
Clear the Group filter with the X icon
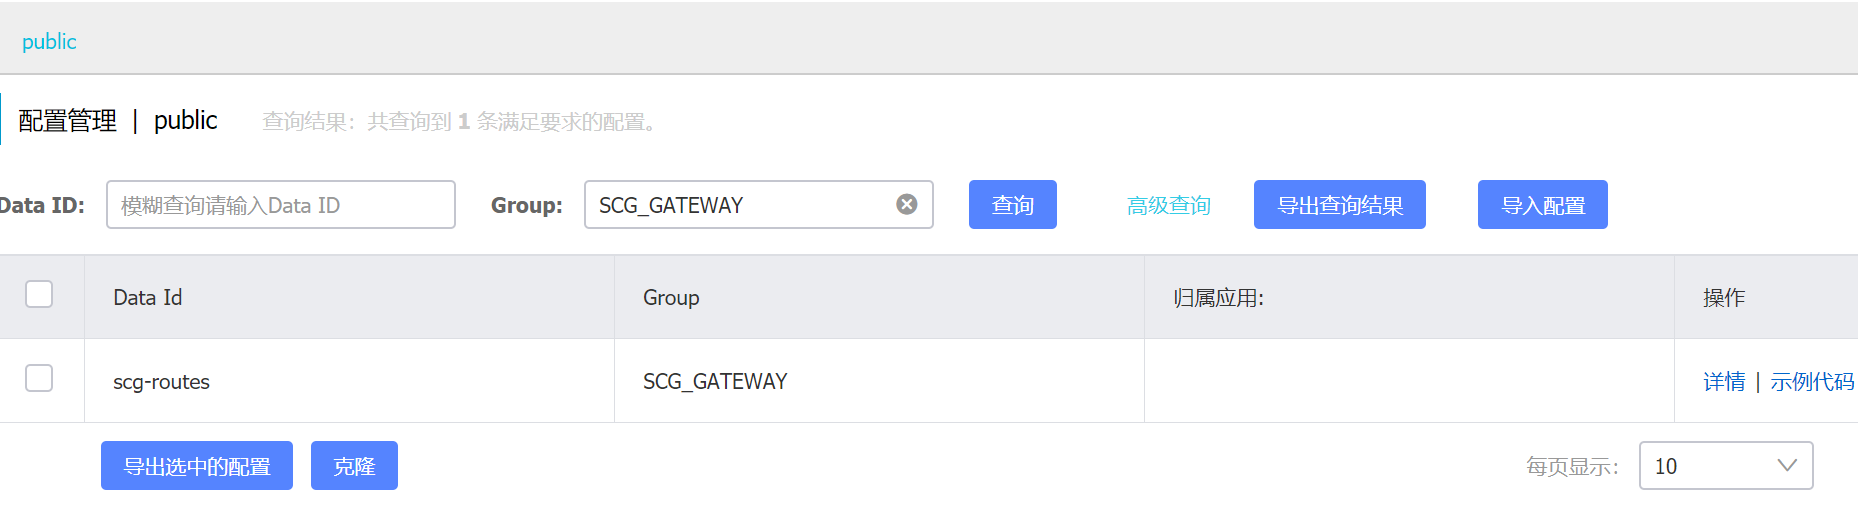[x=906, y=204]
